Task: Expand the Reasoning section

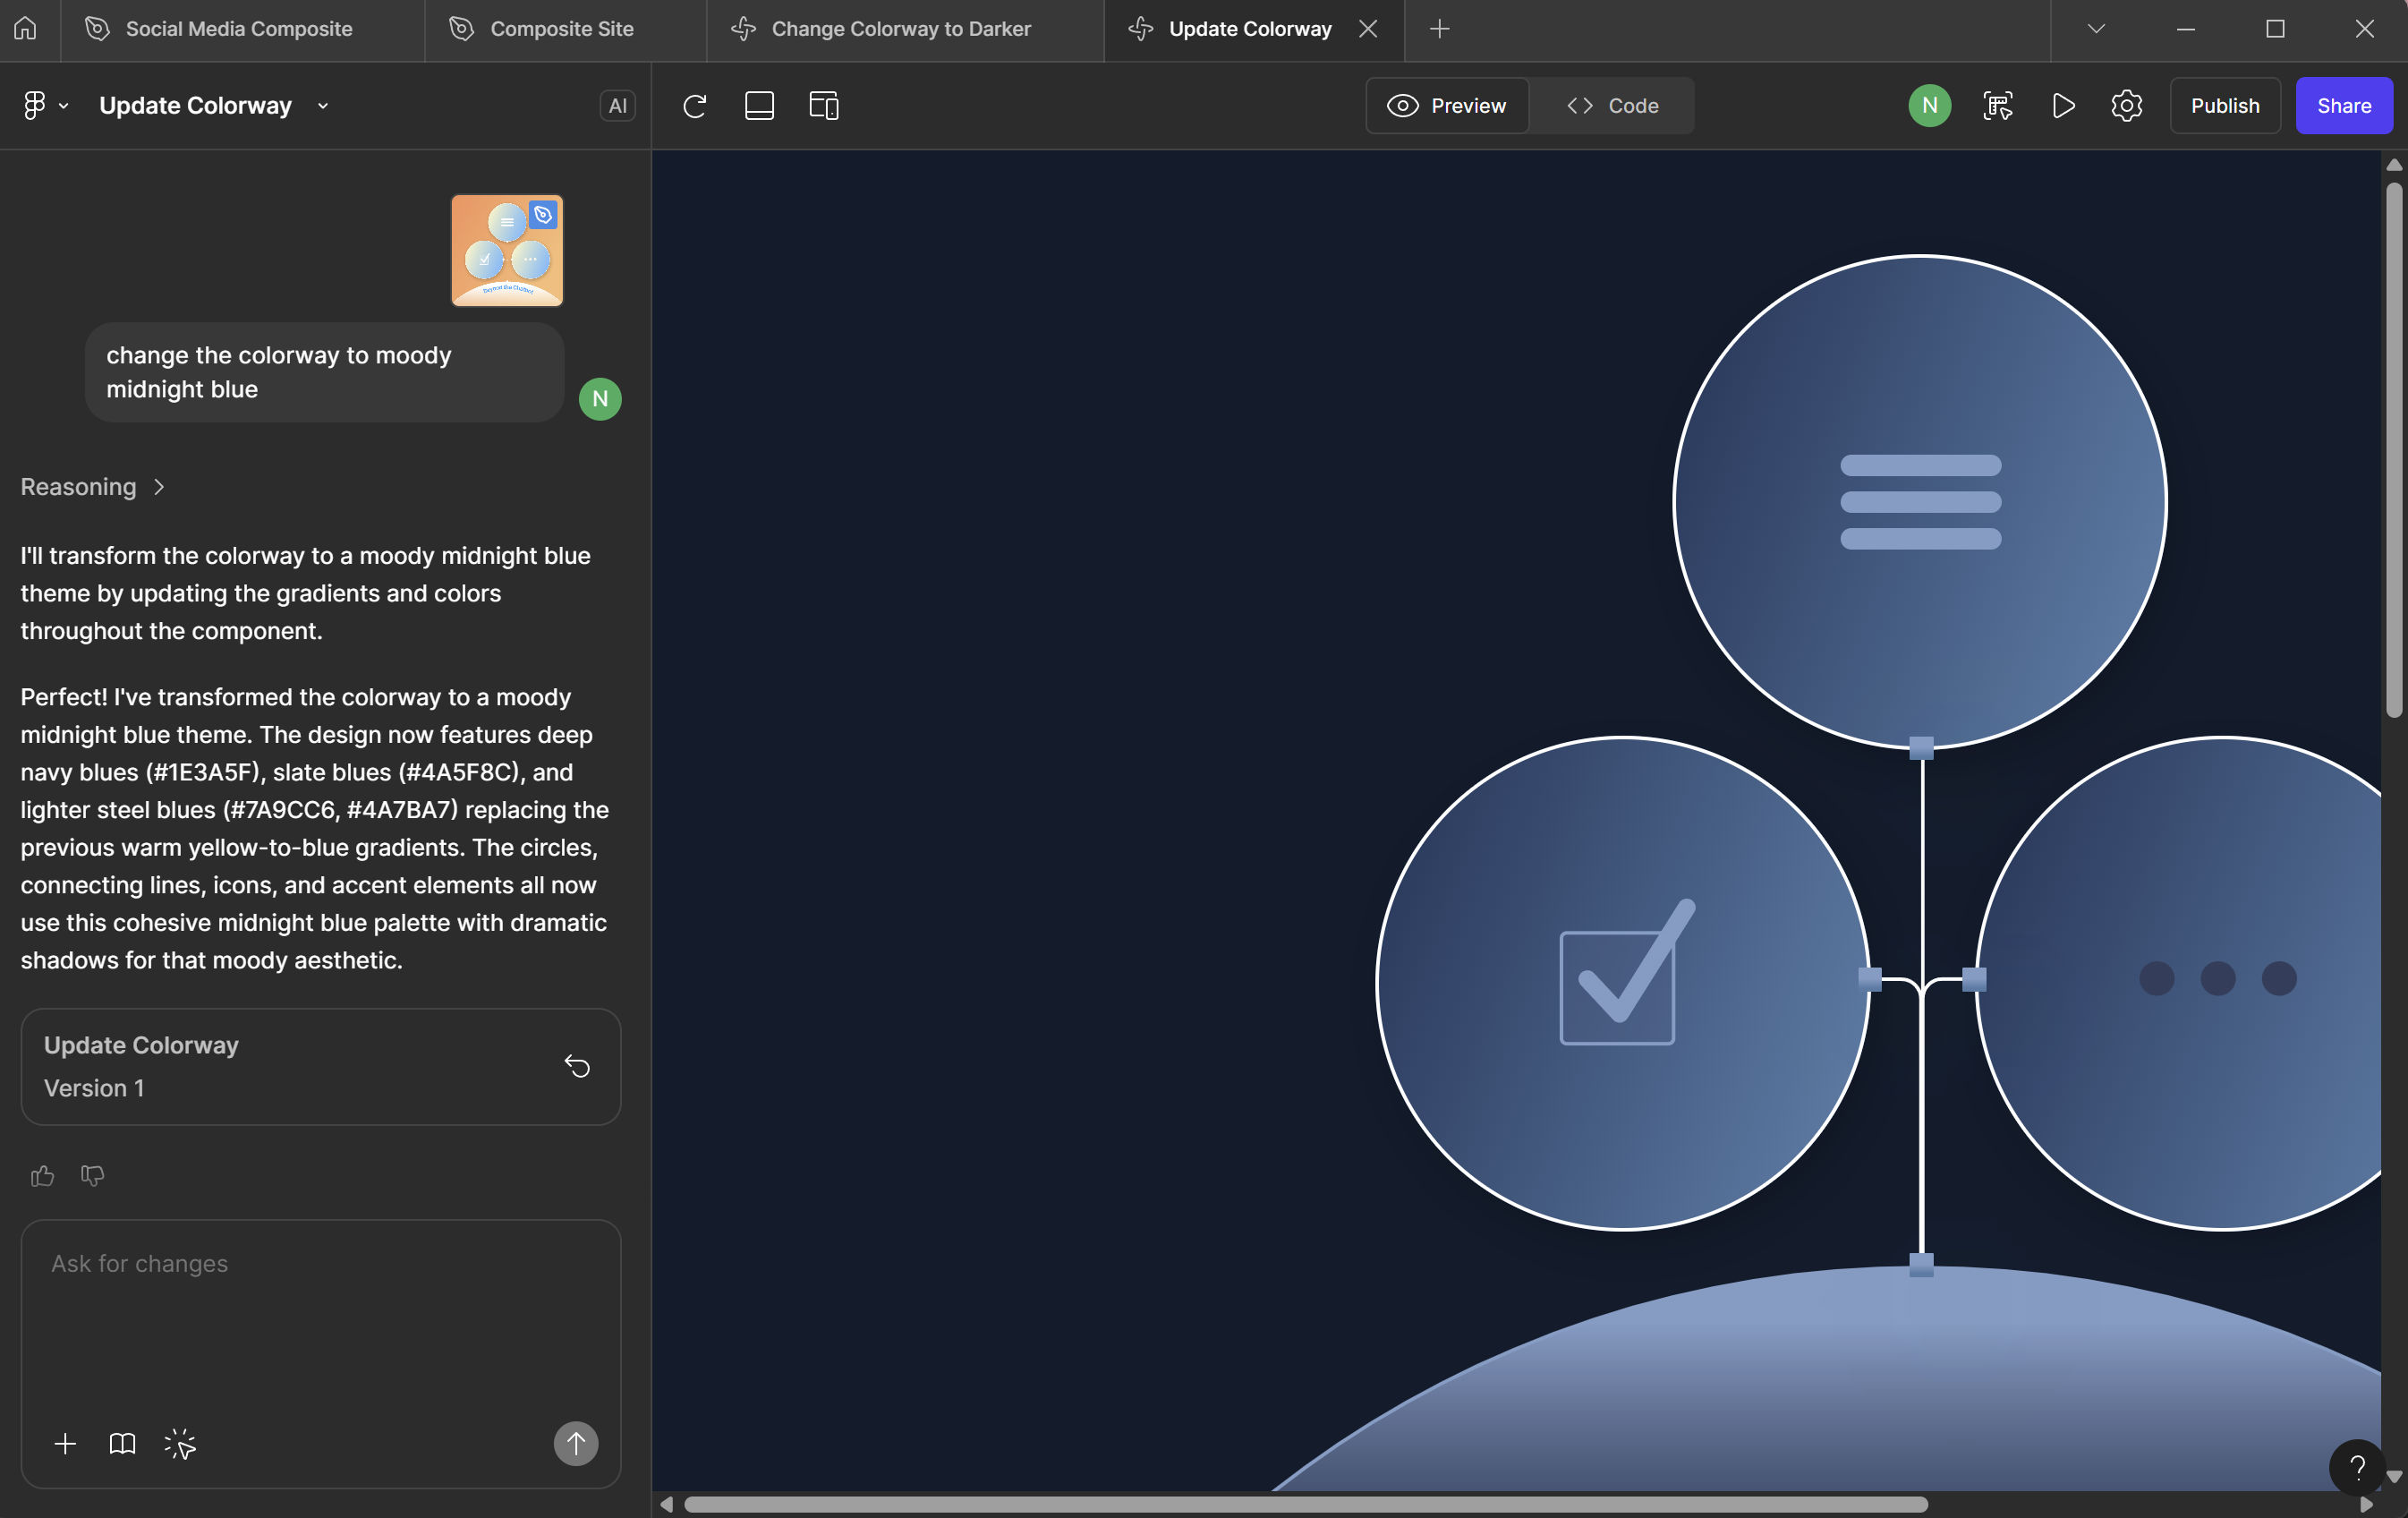Action: (92, 487)
